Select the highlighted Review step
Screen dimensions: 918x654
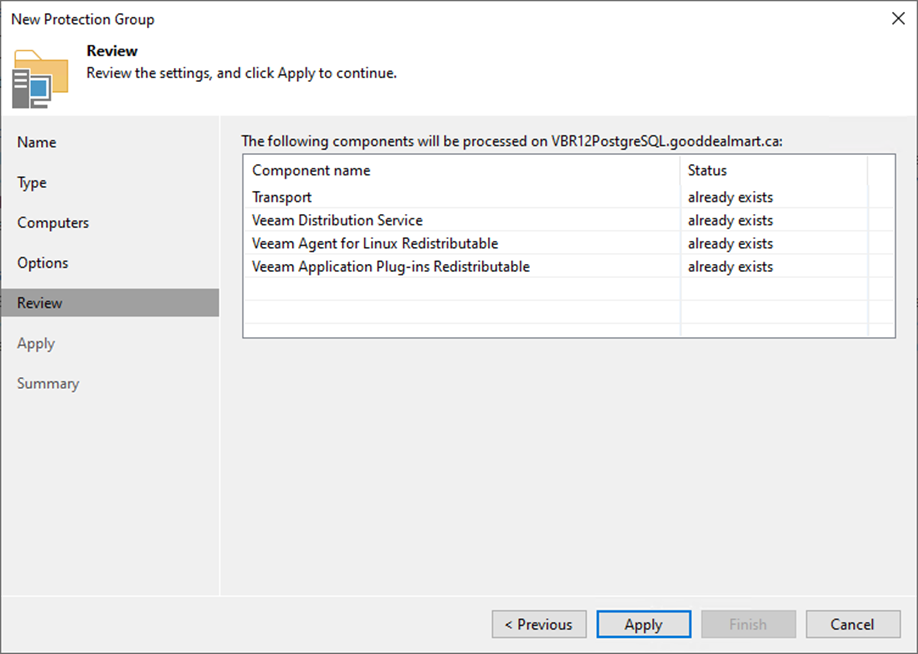coord(110,303)
